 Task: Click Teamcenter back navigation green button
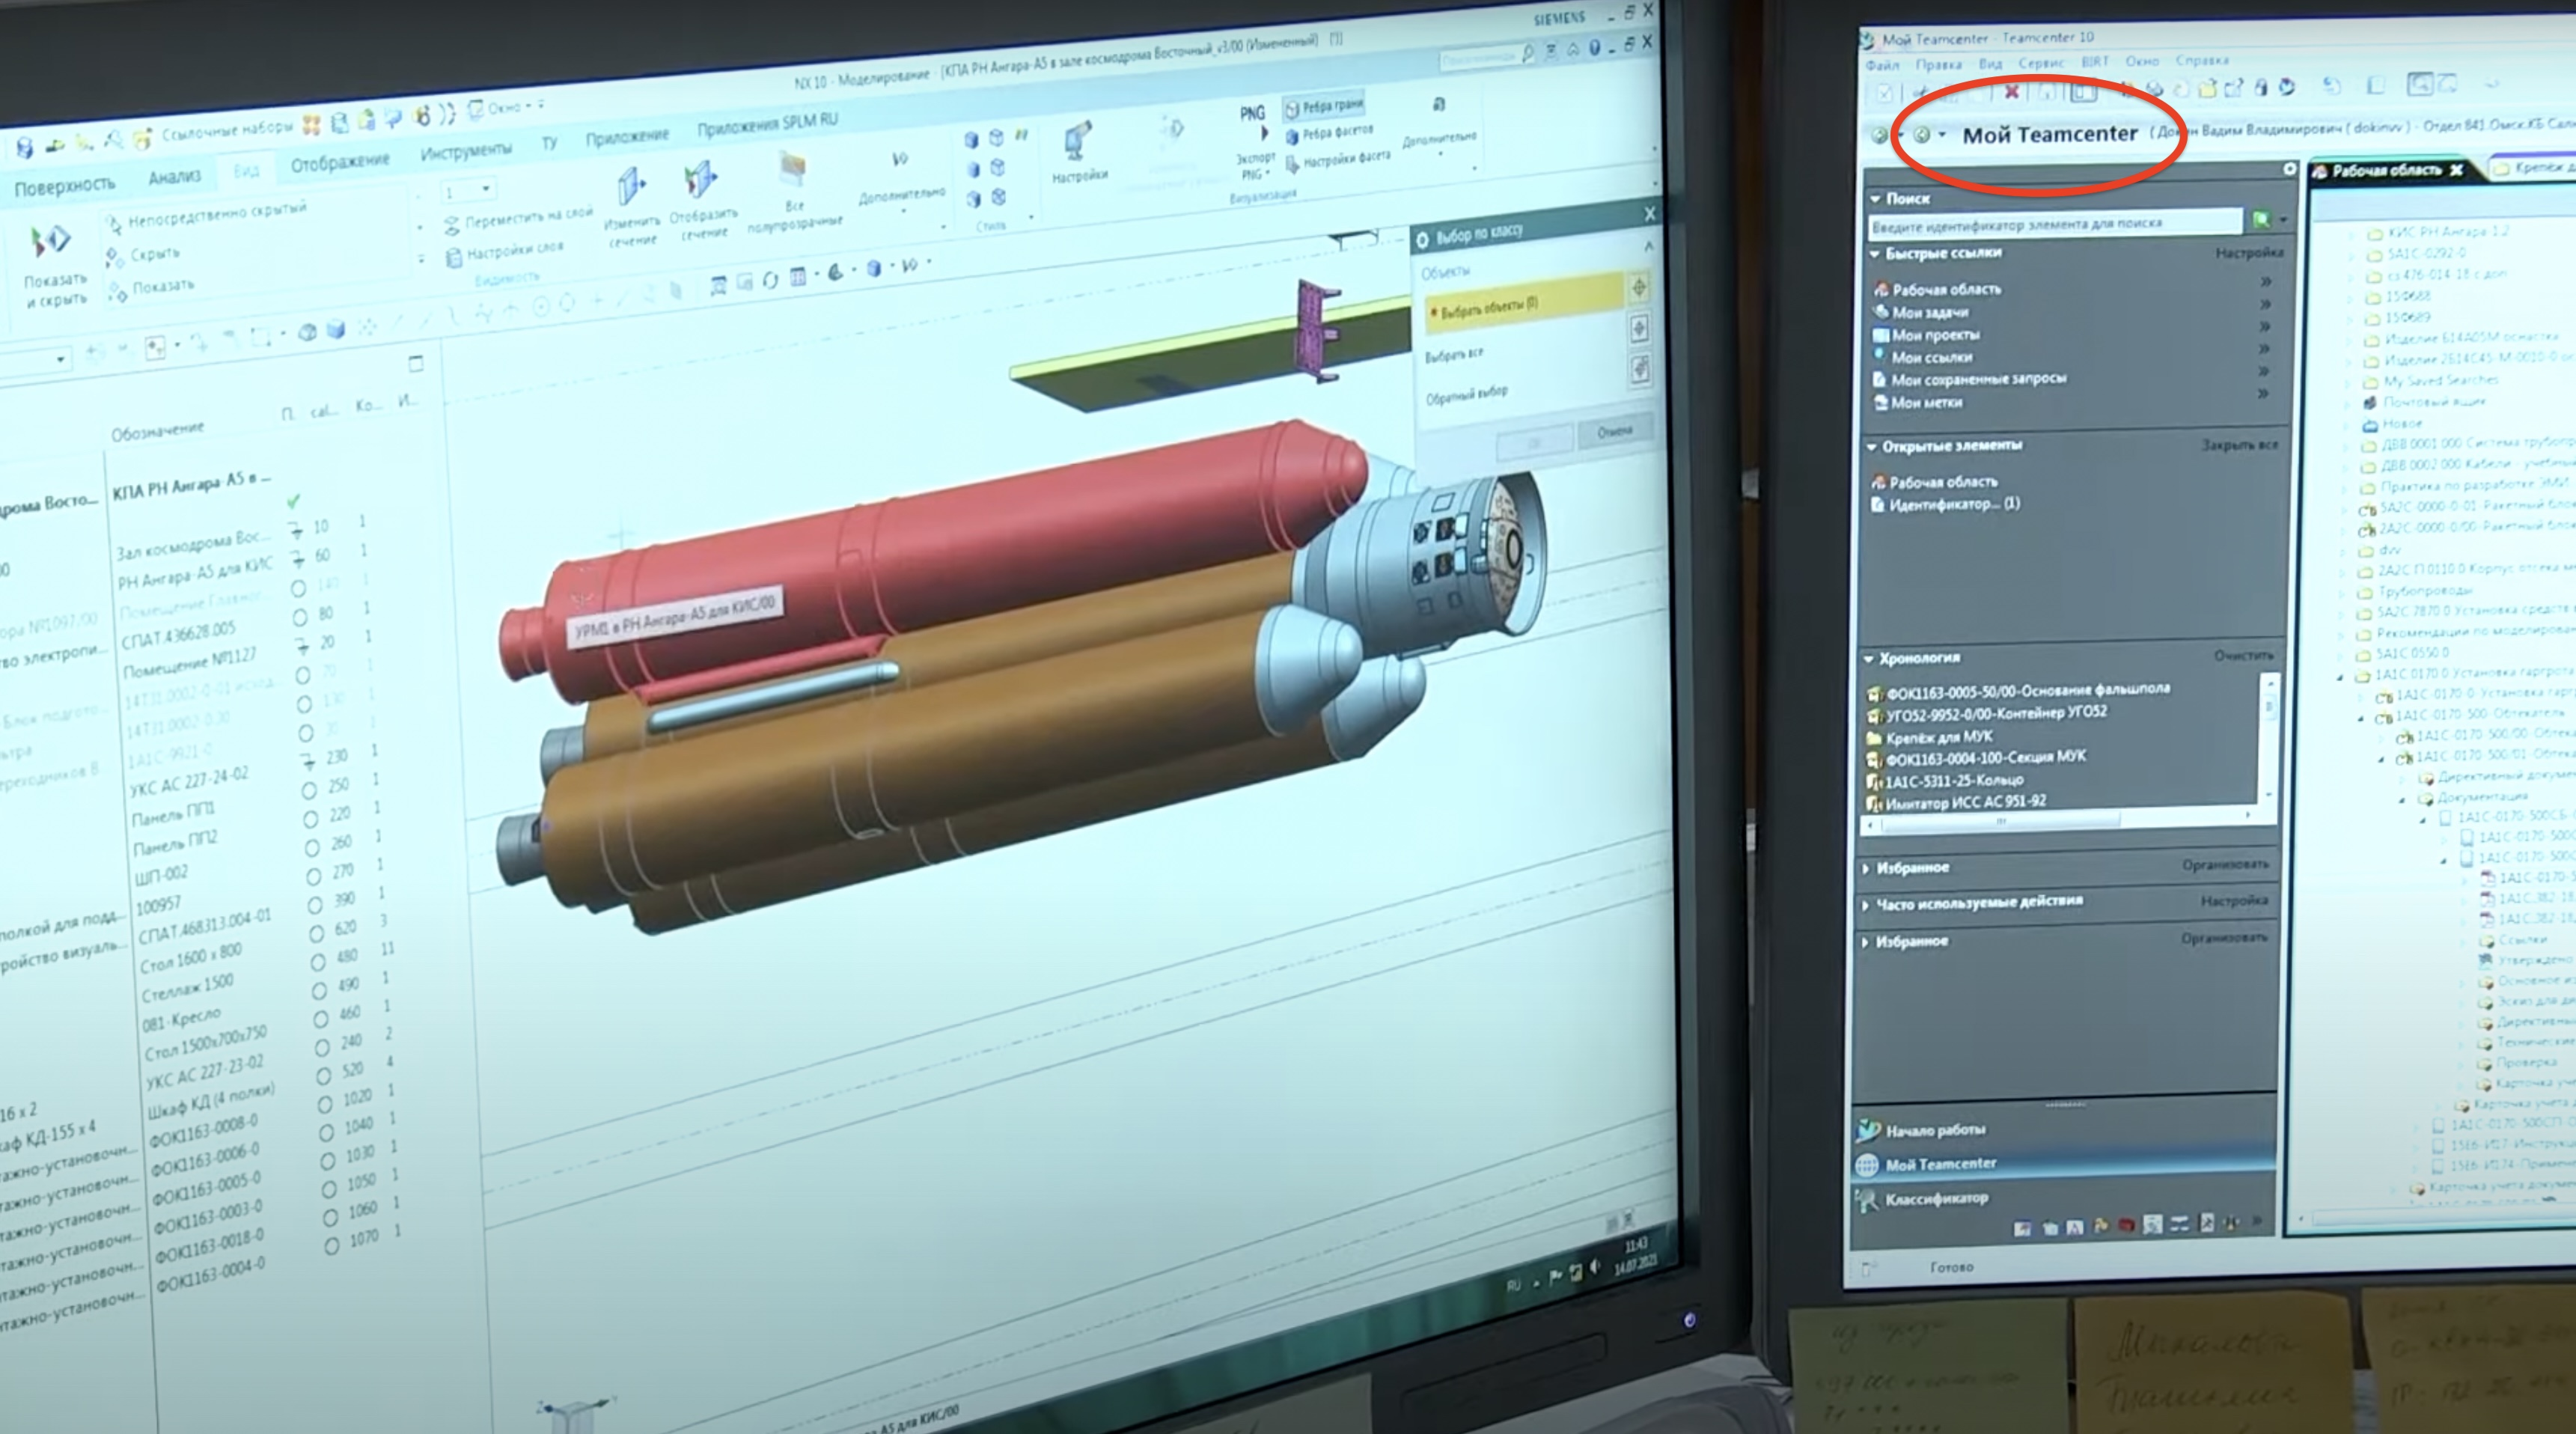[1879, 134]
